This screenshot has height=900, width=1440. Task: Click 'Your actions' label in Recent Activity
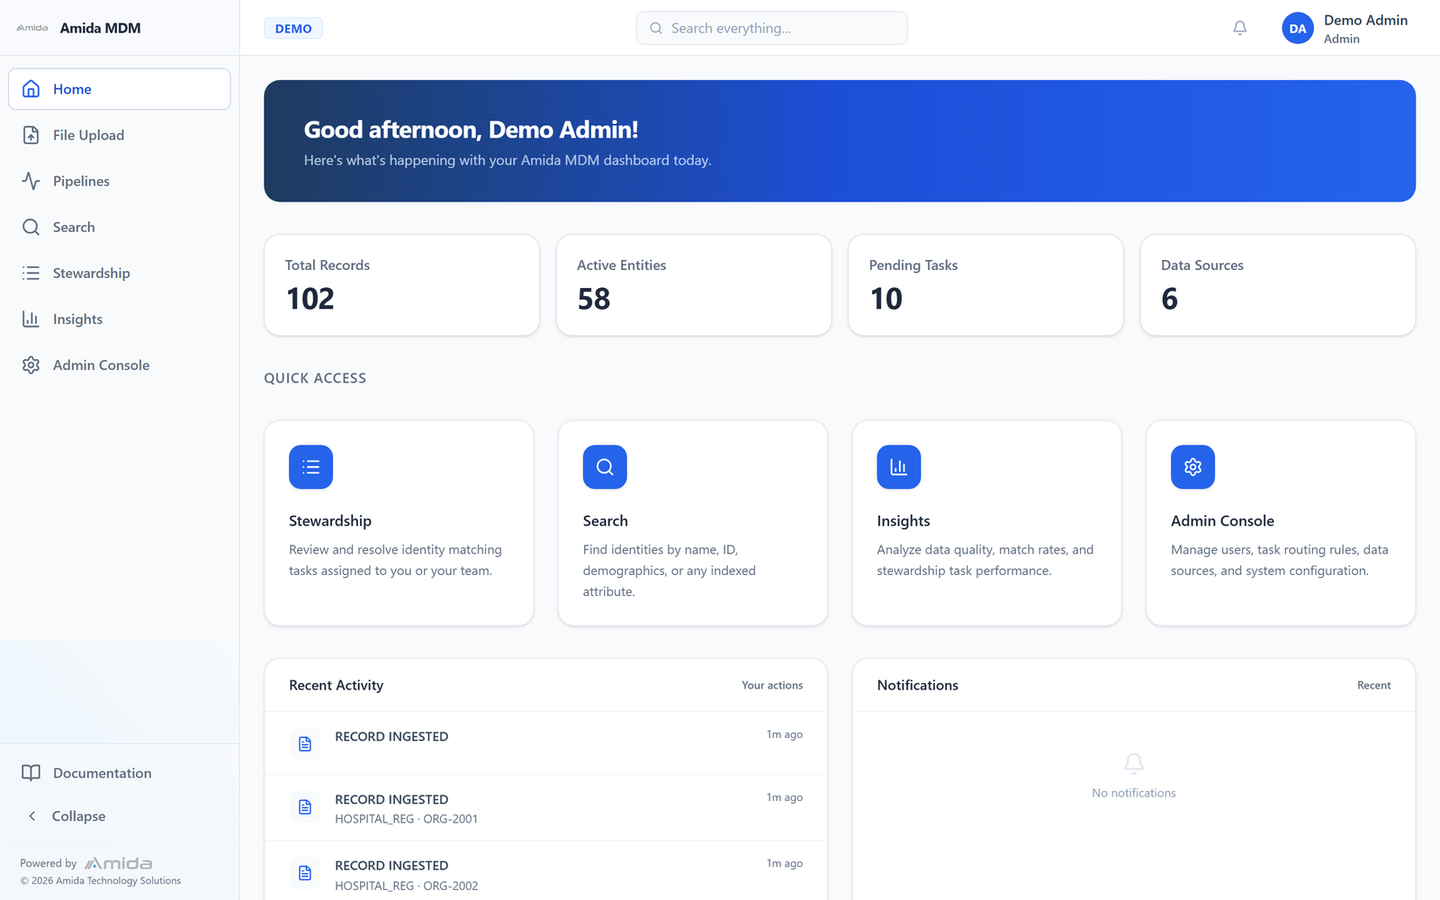coord(772,685)
